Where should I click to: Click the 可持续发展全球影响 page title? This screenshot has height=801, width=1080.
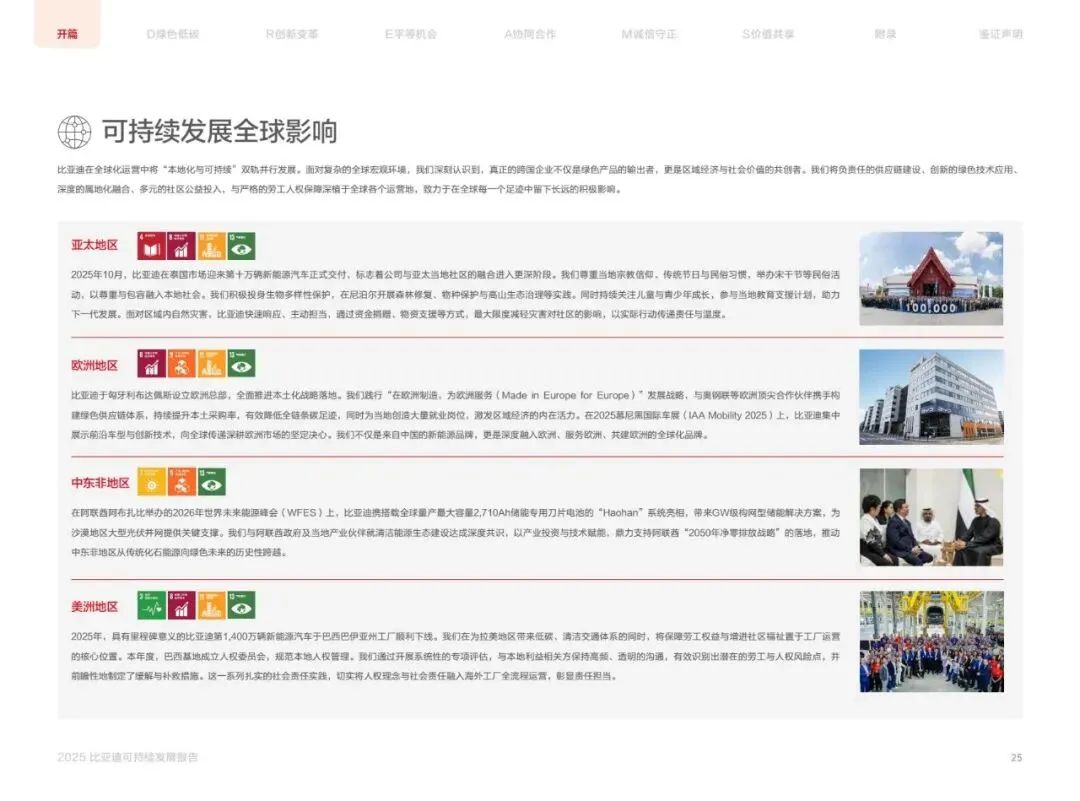220,132
